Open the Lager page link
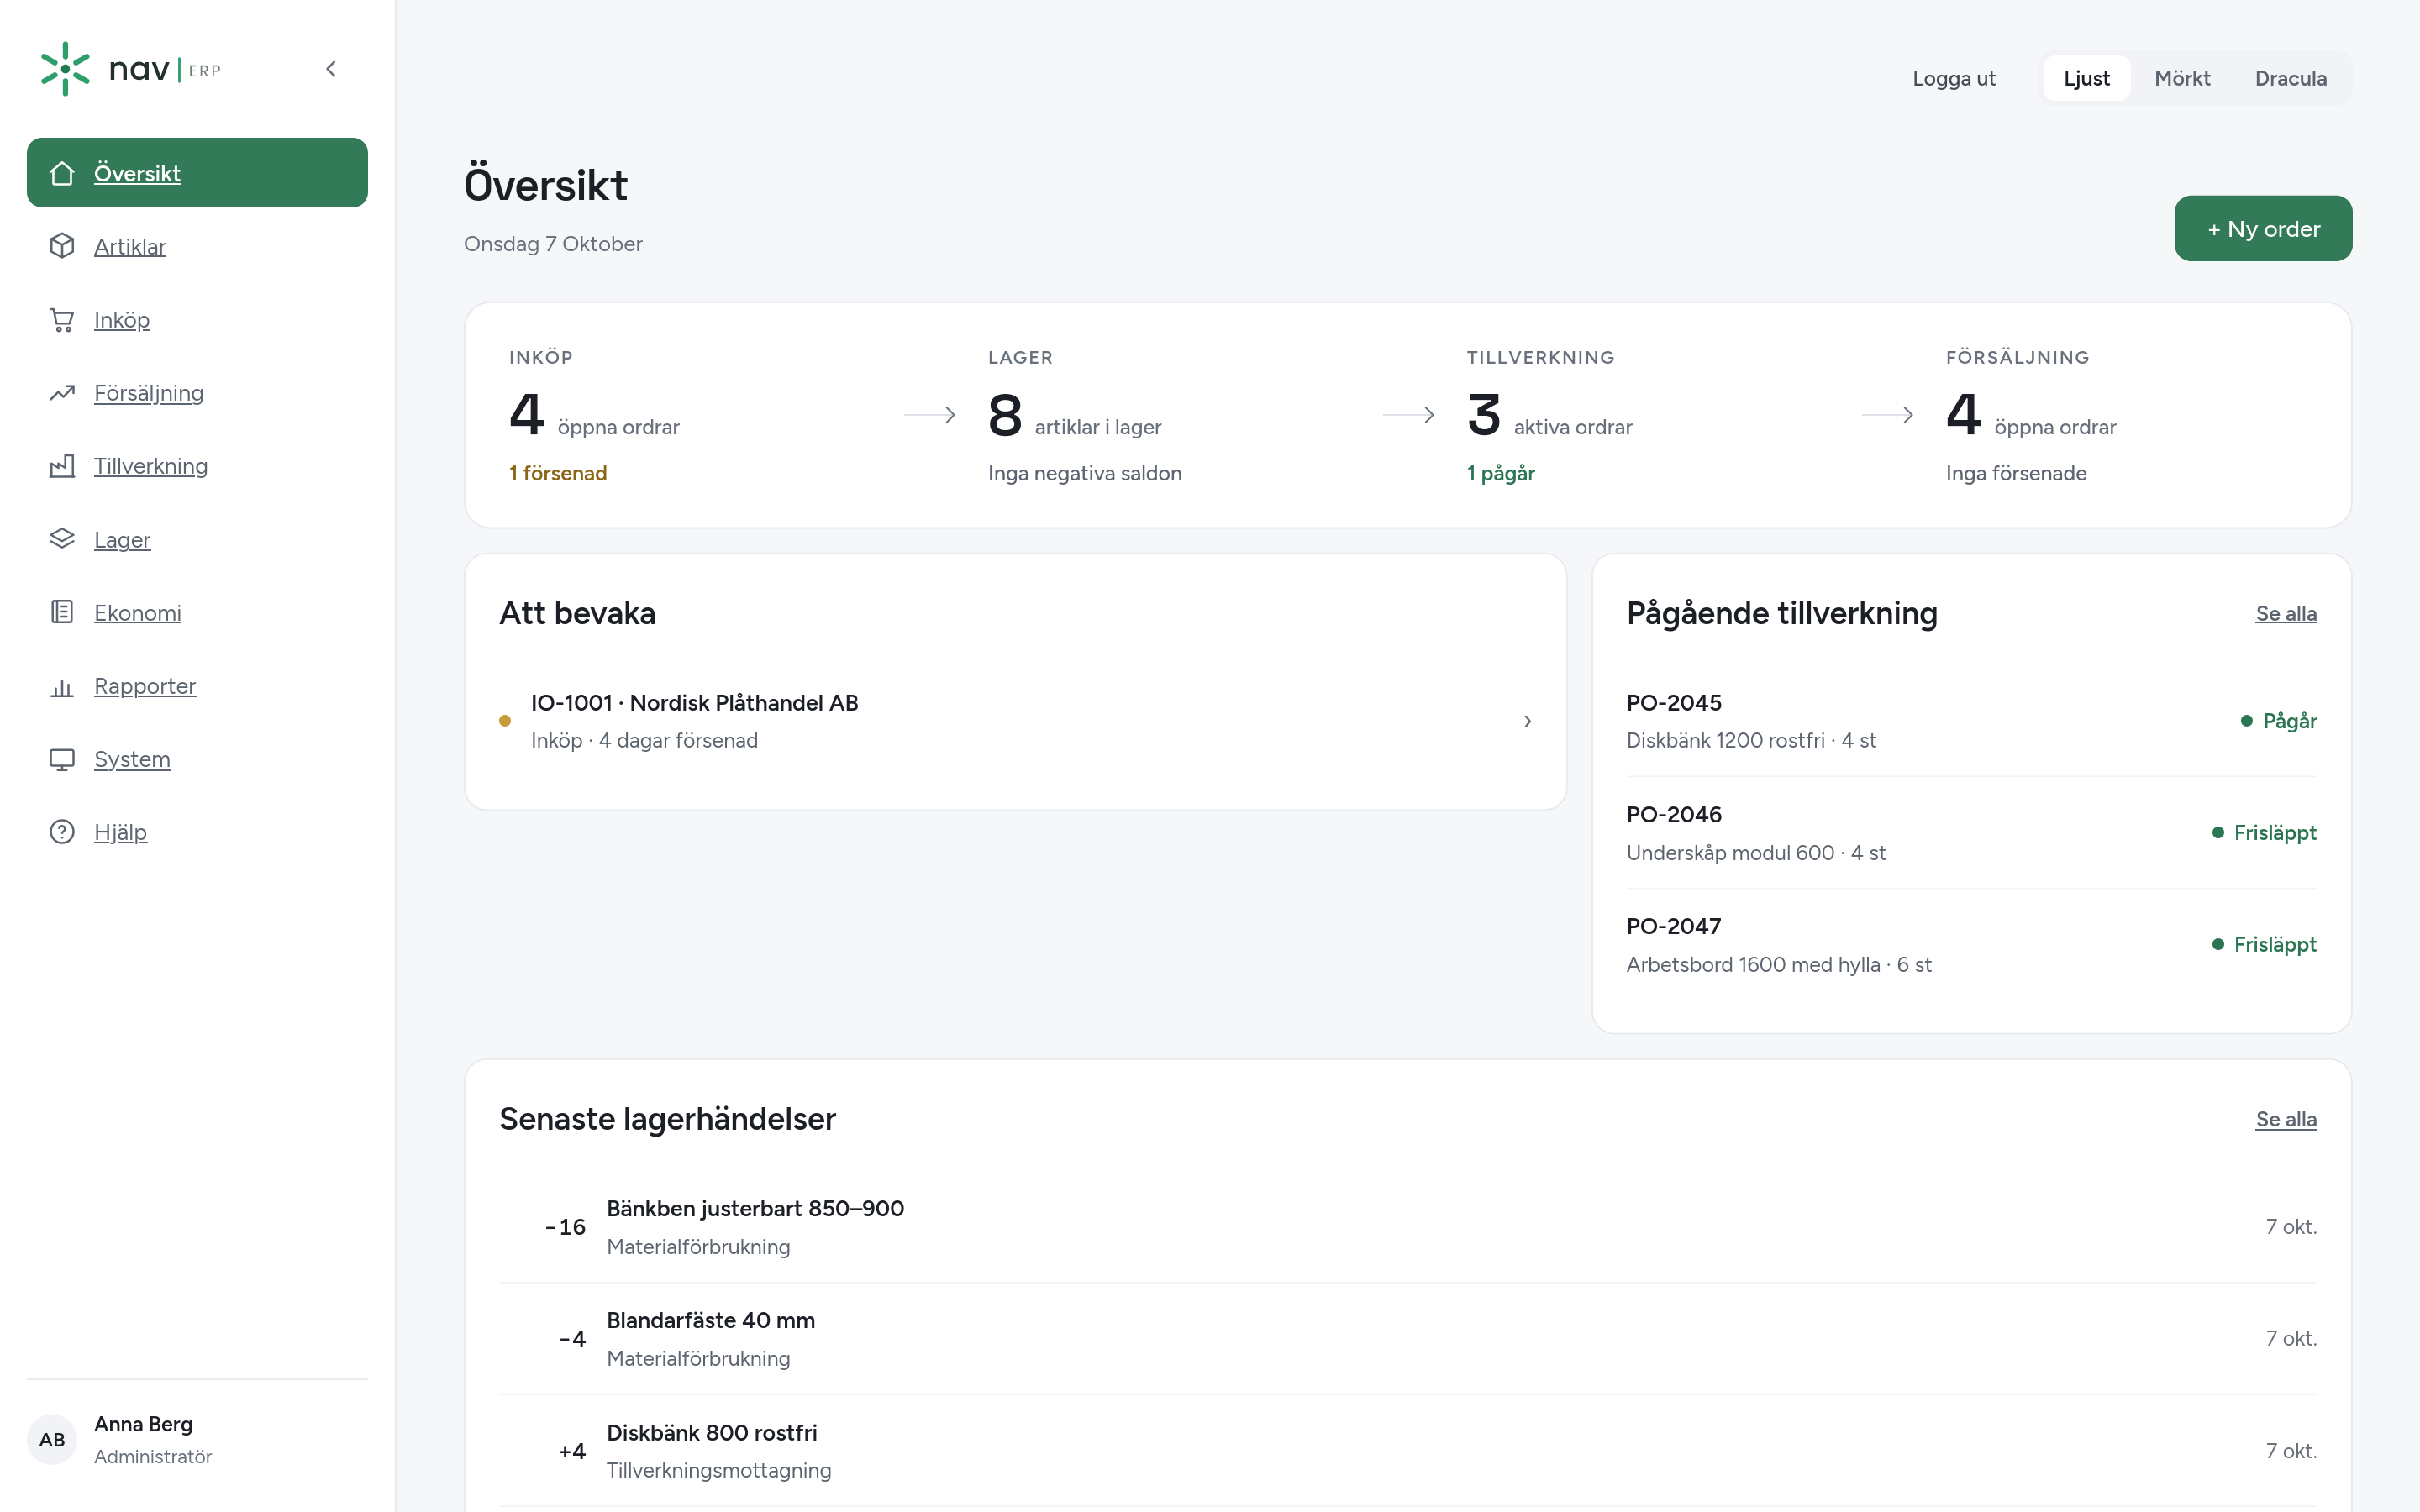Screen dimensions: 2420x1512 coord(122,540)
